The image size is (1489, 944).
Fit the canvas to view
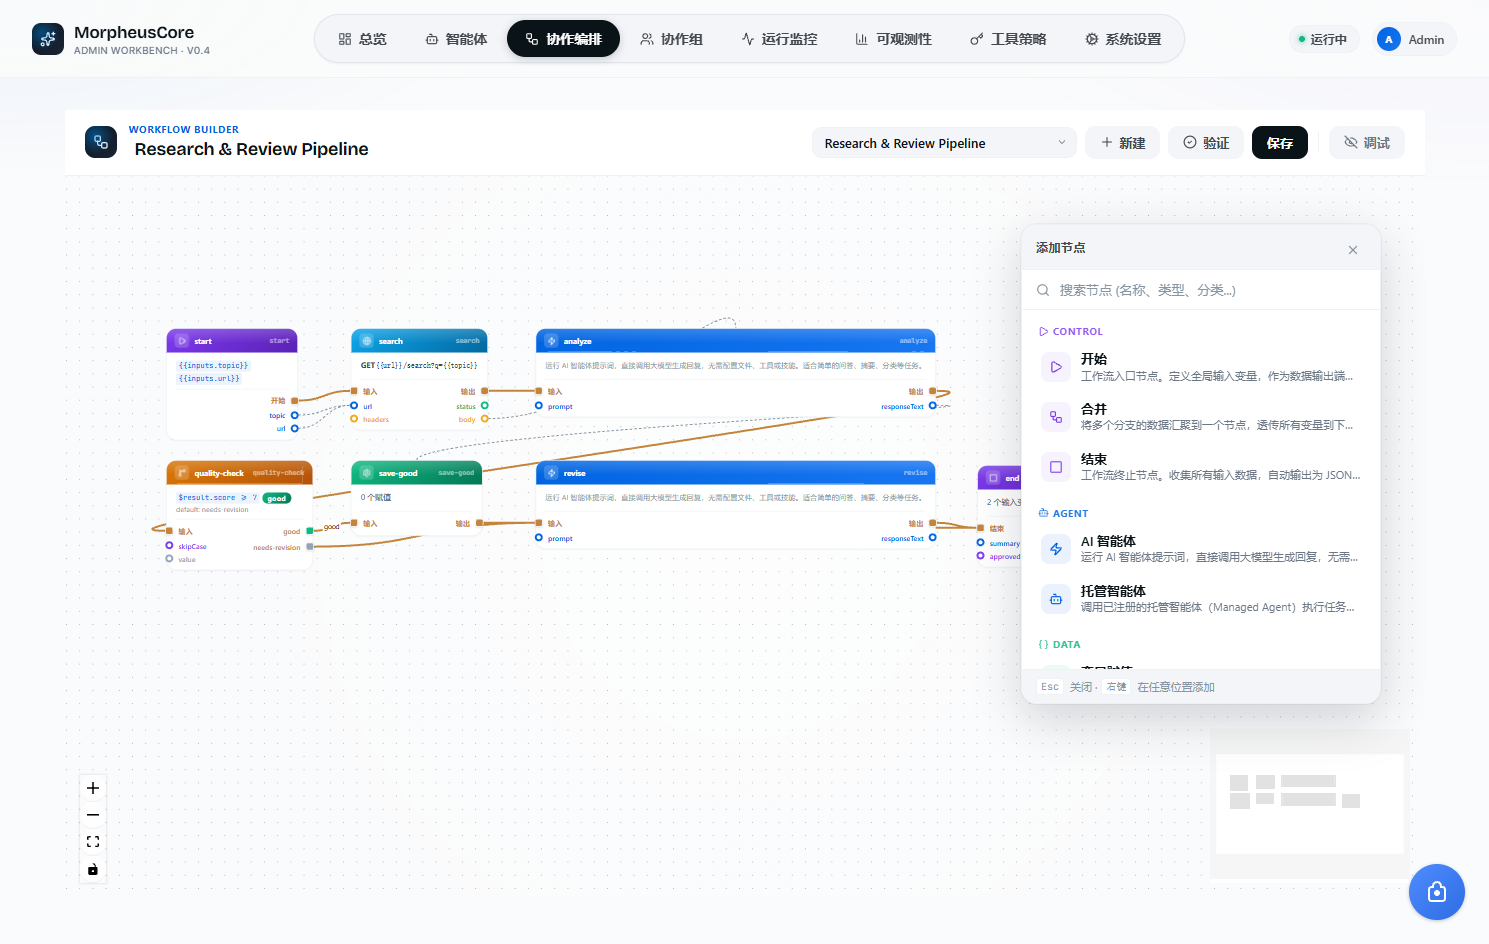pyautogui.click(x=93, y=842)
